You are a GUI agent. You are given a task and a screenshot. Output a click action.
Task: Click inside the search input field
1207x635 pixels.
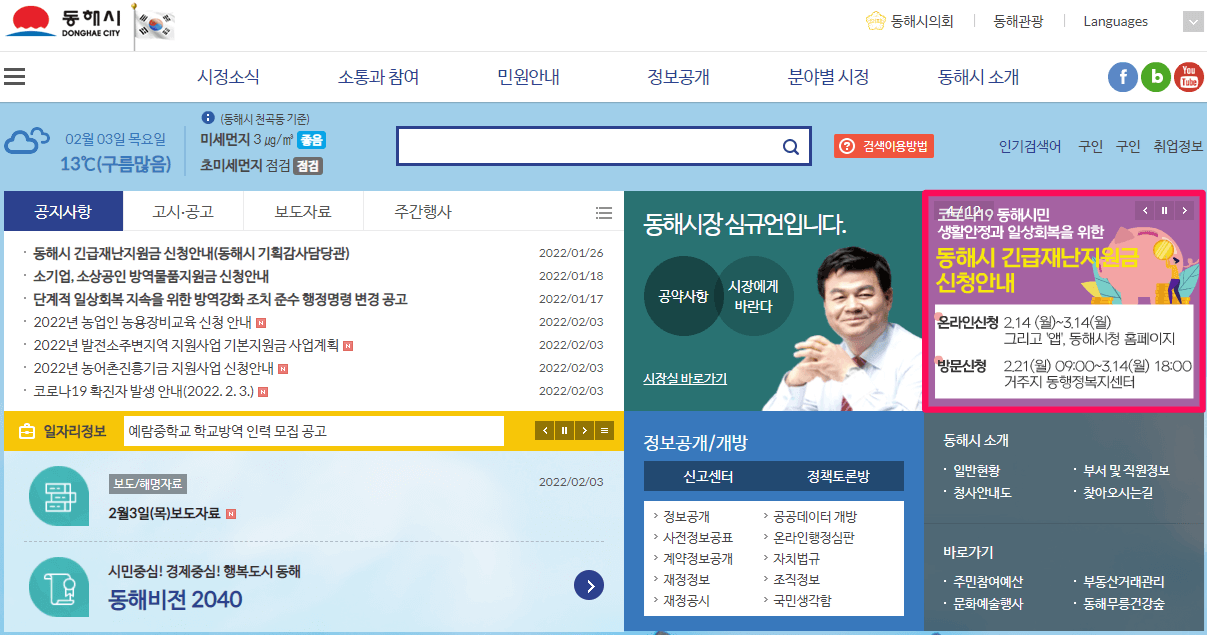click(590, 146)
